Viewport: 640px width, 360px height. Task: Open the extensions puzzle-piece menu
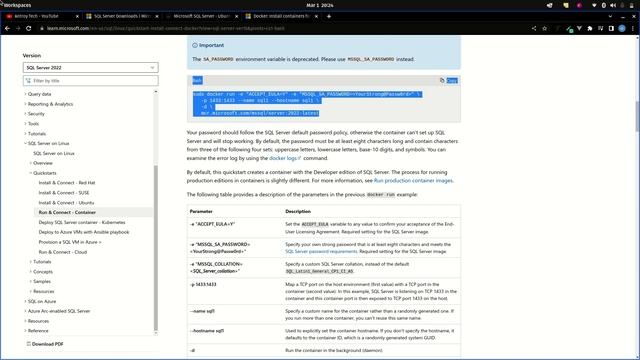point(589,29)
